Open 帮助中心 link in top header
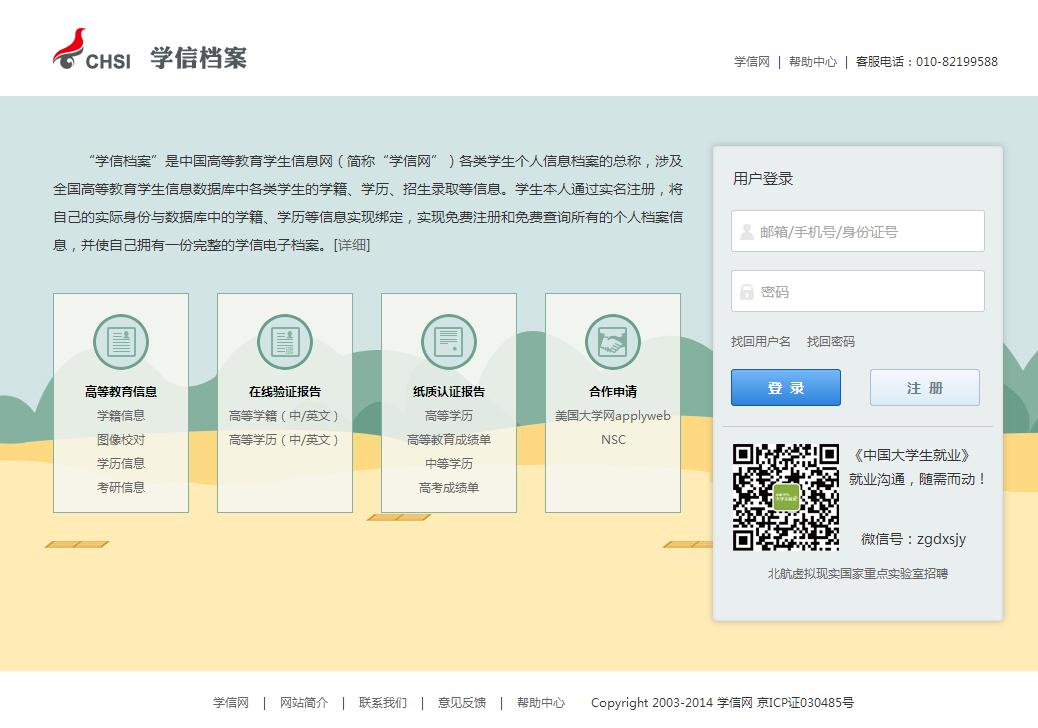This screenshot has height=728, width=1038. 813,62
